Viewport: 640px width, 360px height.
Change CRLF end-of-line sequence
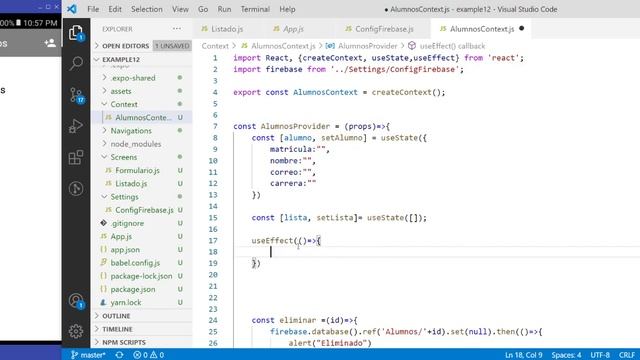click(627, 355)
